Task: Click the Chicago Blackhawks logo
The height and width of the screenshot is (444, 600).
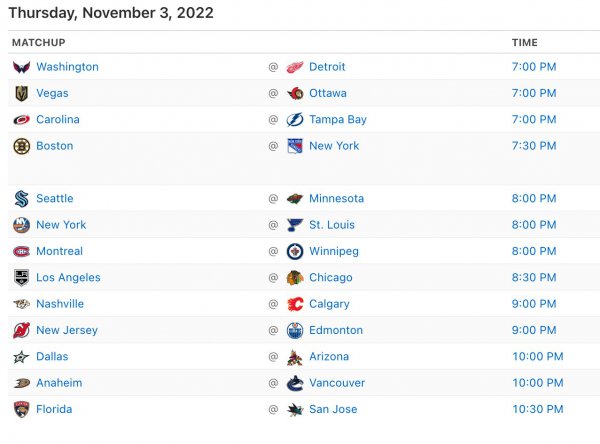Action: 294,278
